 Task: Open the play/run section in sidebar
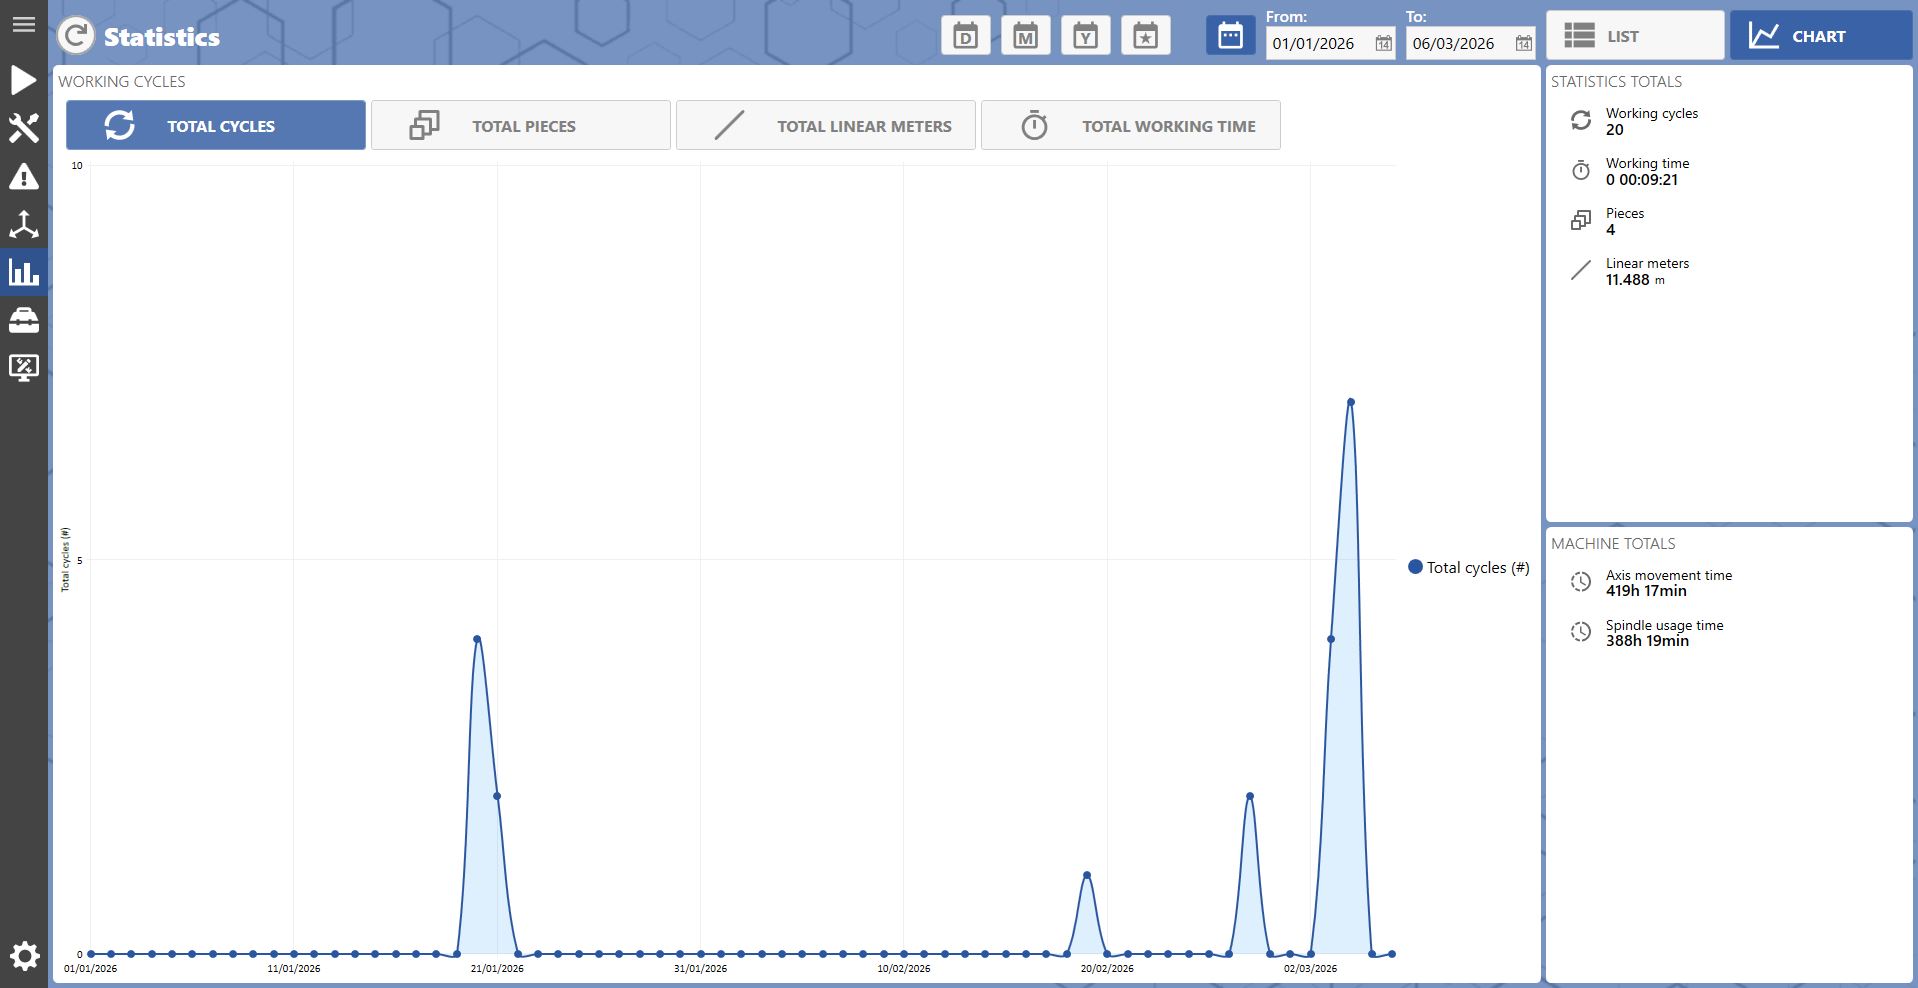pos(23,80)
